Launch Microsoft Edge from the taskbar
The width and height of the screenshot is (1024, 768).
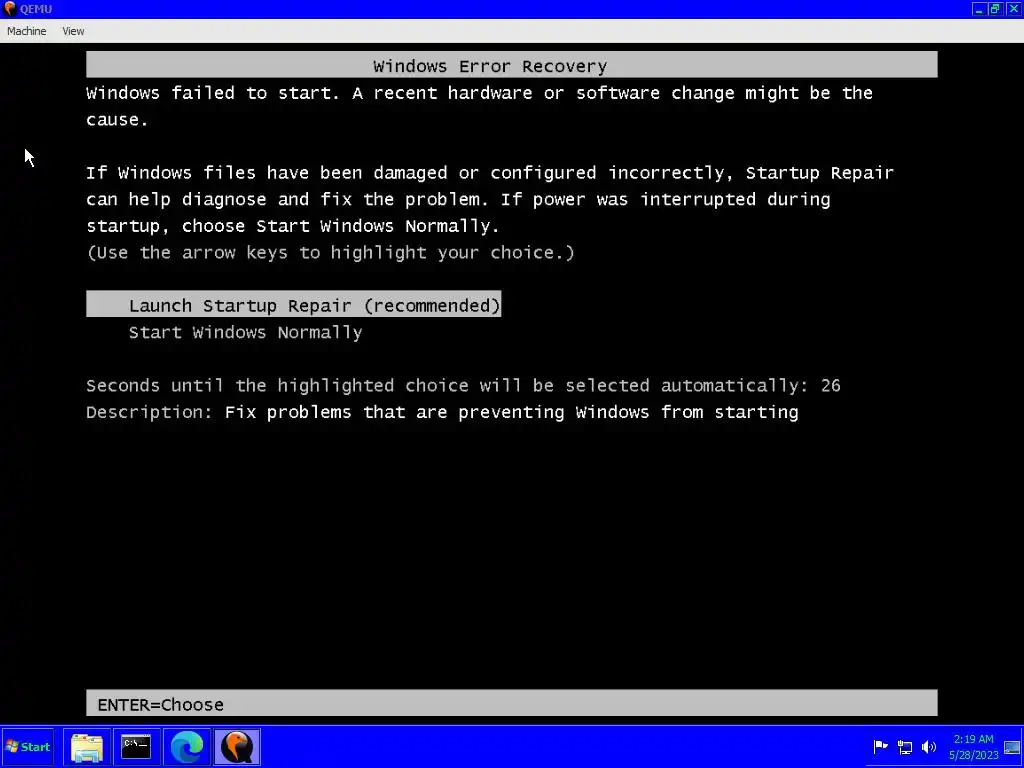pyautogui.click(x=187, y=747)
